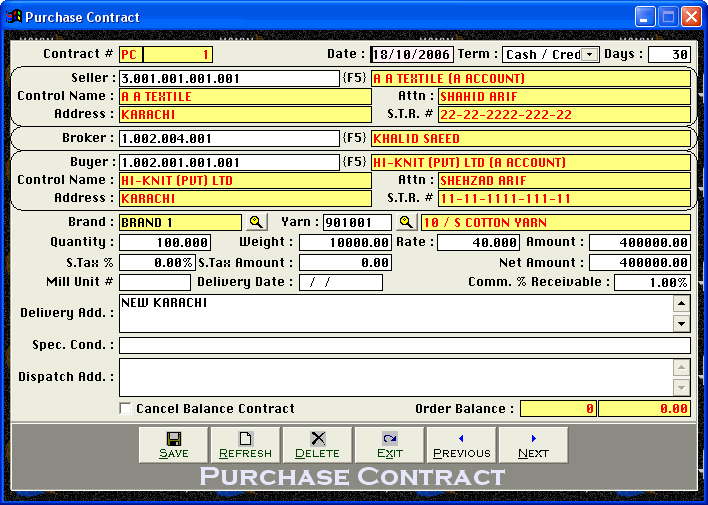Click the Seller account code field

(229, 79)
